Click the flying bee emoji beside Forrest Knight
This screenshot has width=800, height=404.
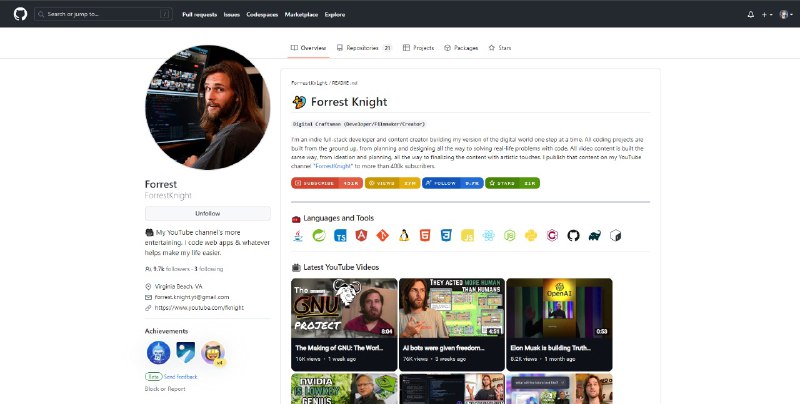tap(299, 102)
